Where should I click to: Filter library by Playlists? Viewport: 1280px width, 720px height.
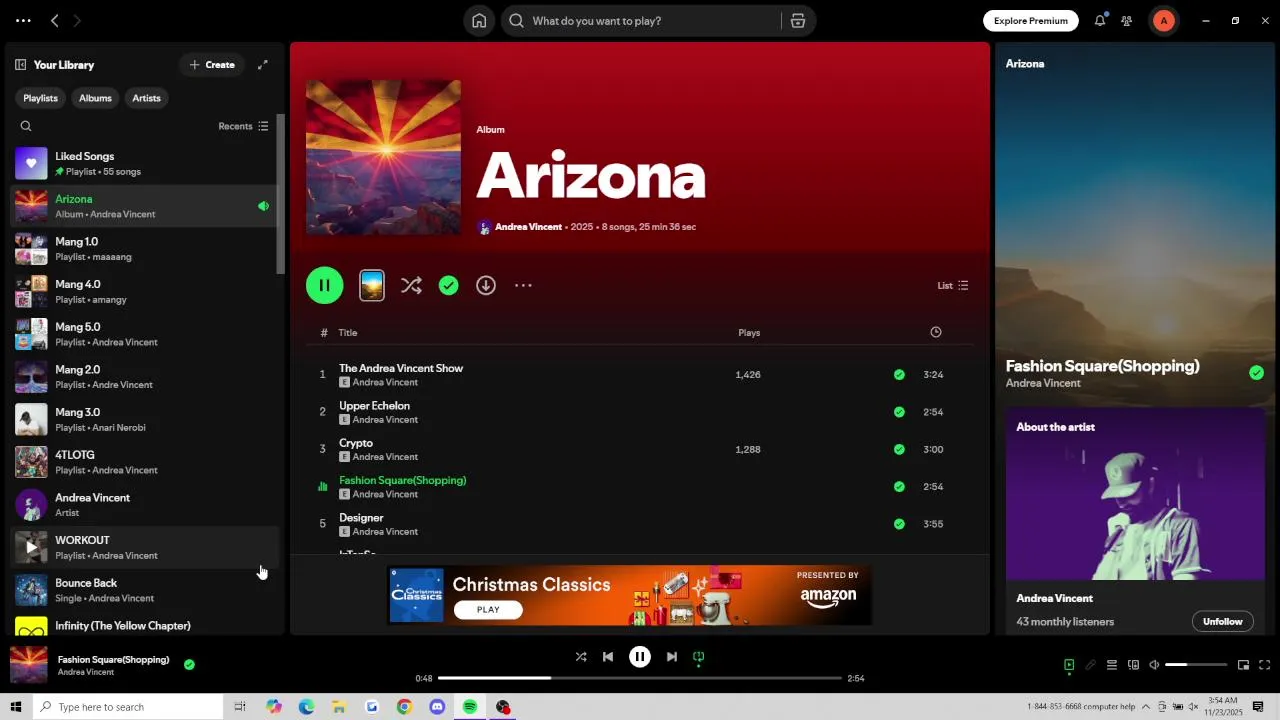(x=40, y=98)
